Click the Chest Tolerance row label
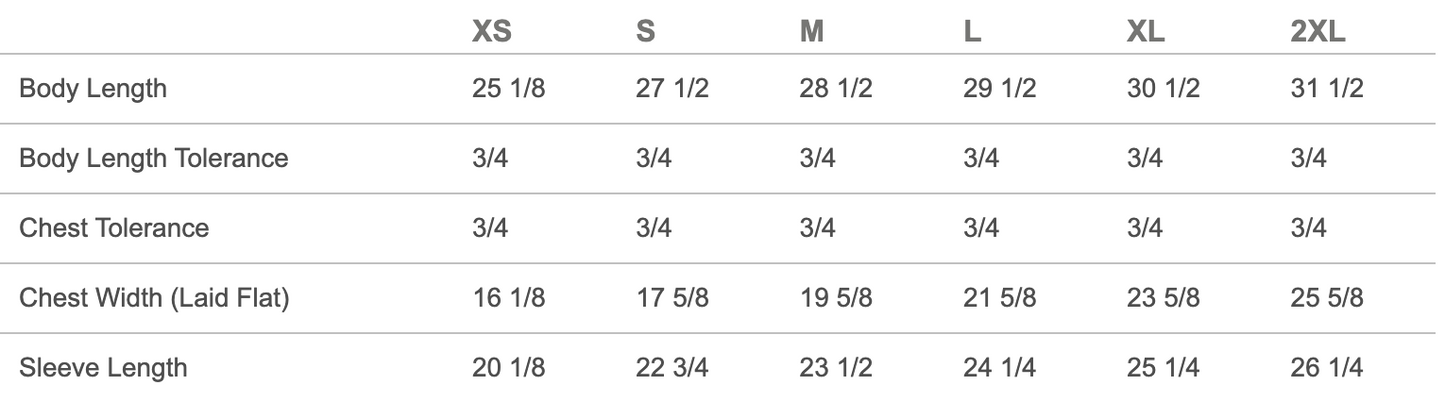The width and height of the screenshot is (1445, 402). click(114, 228)
